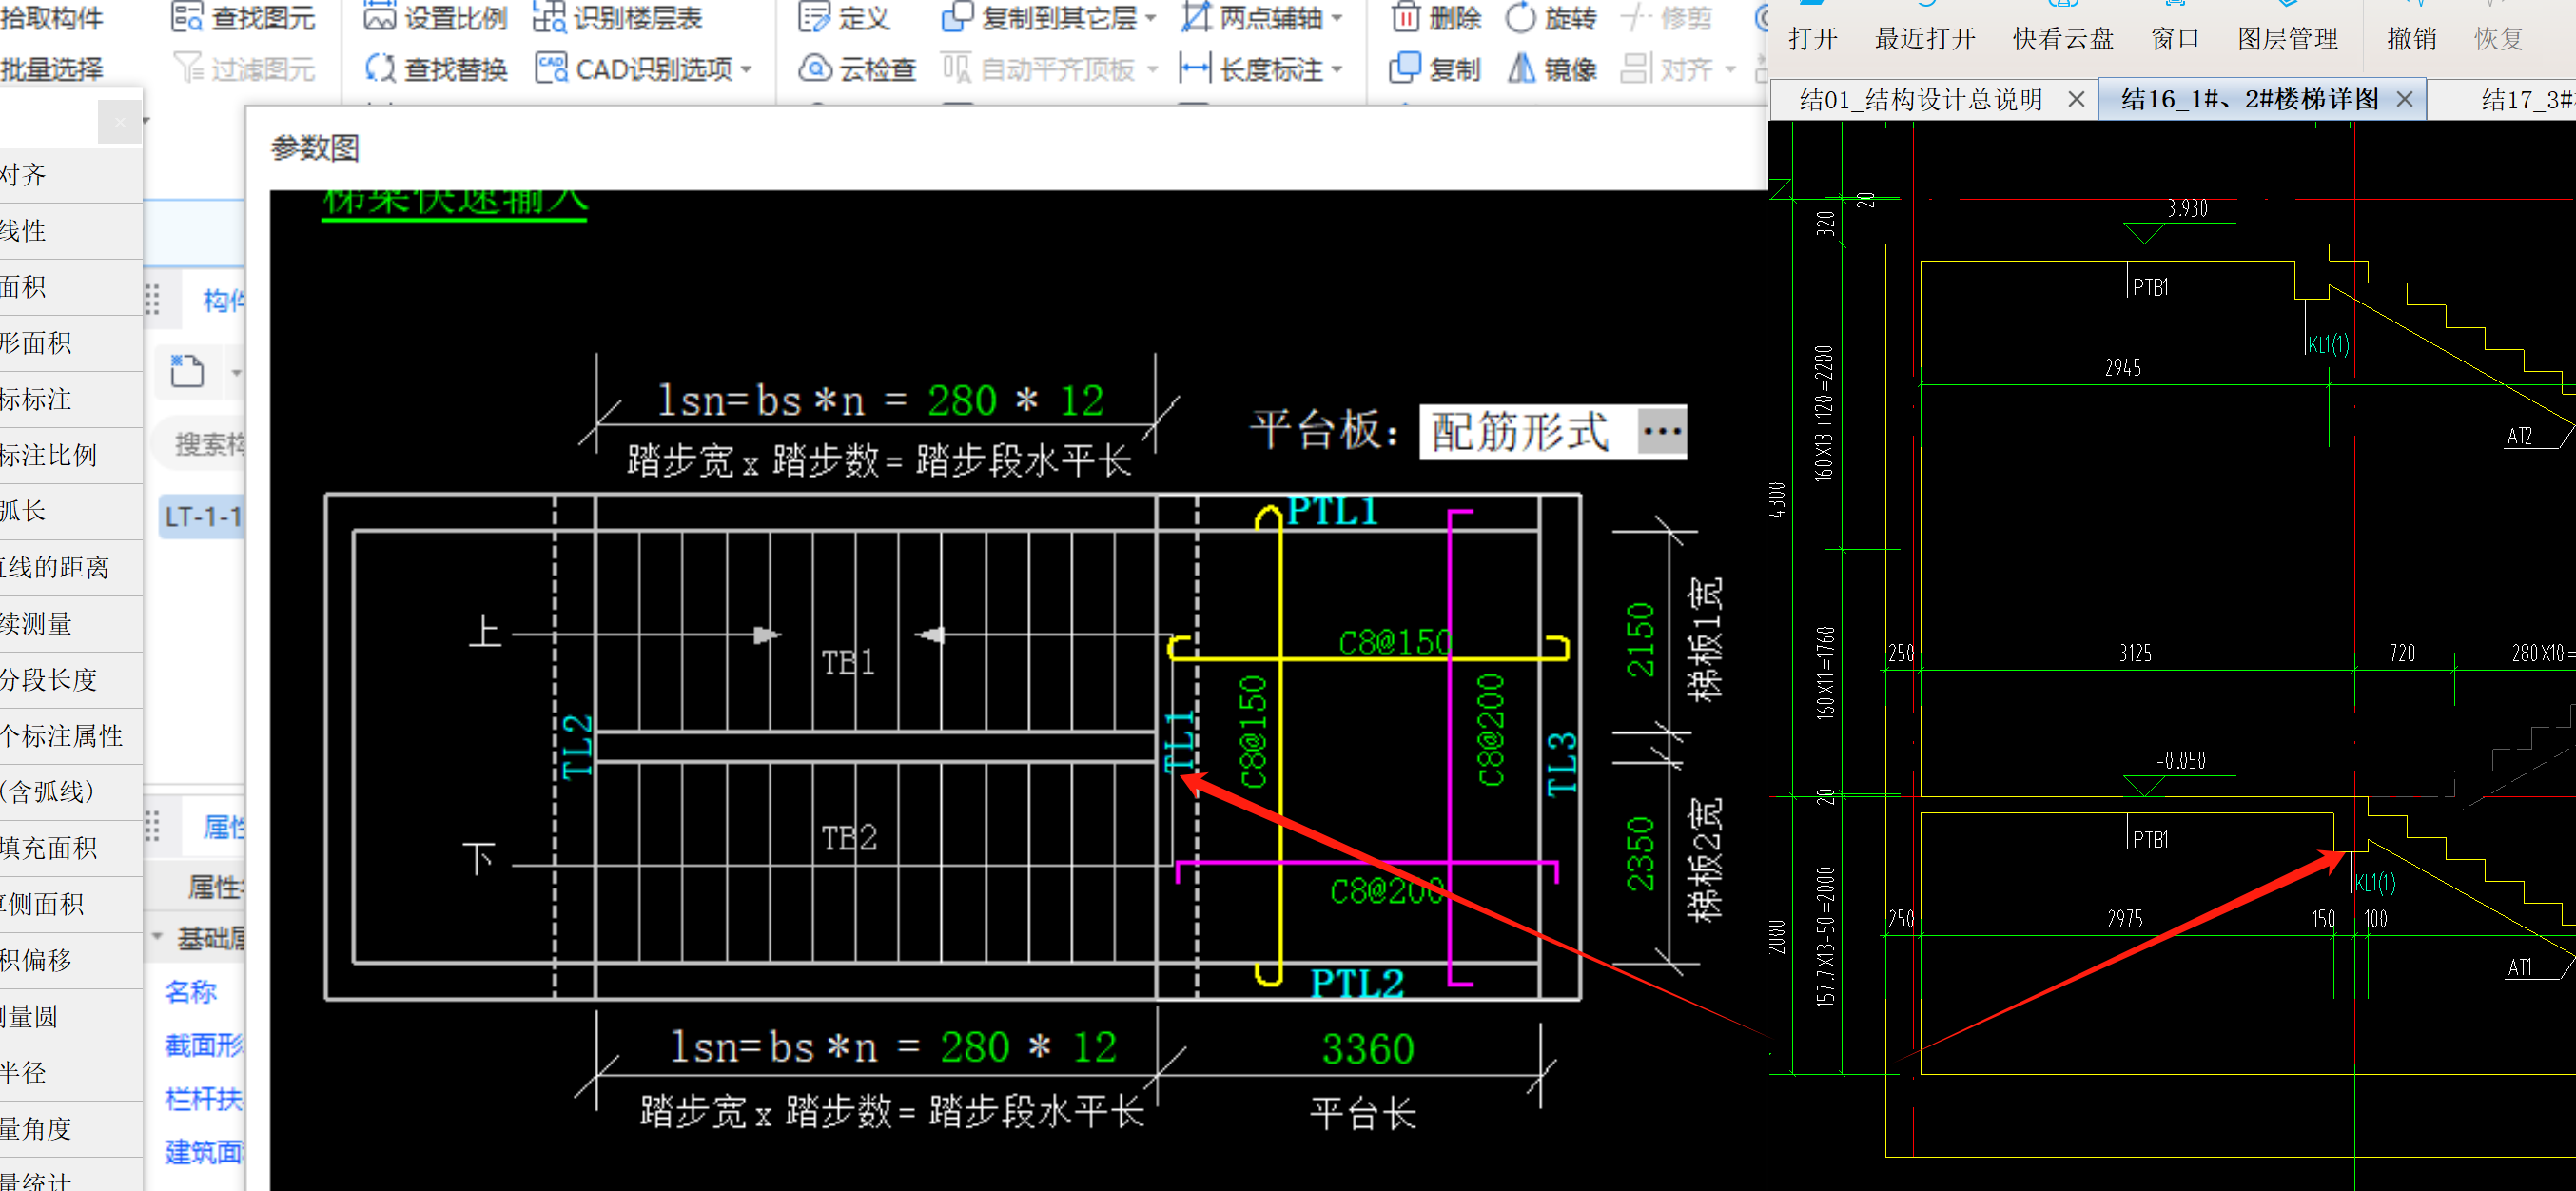The image size is (2576, 1191).
Task: Select LT-1-1 in the component list
Action: pos(202,517)
